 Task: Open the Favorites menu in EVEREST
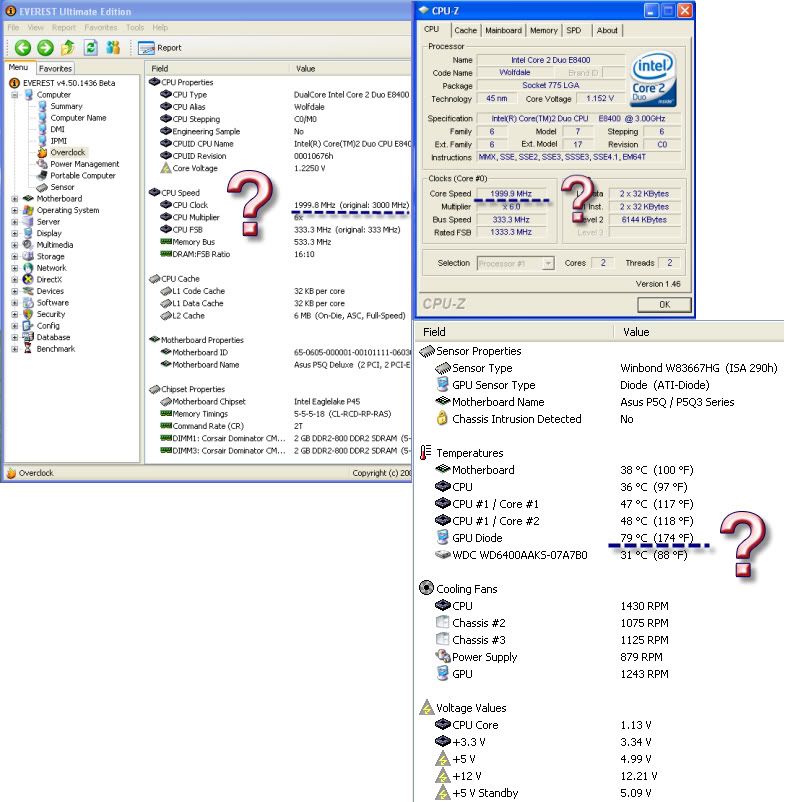101,28
